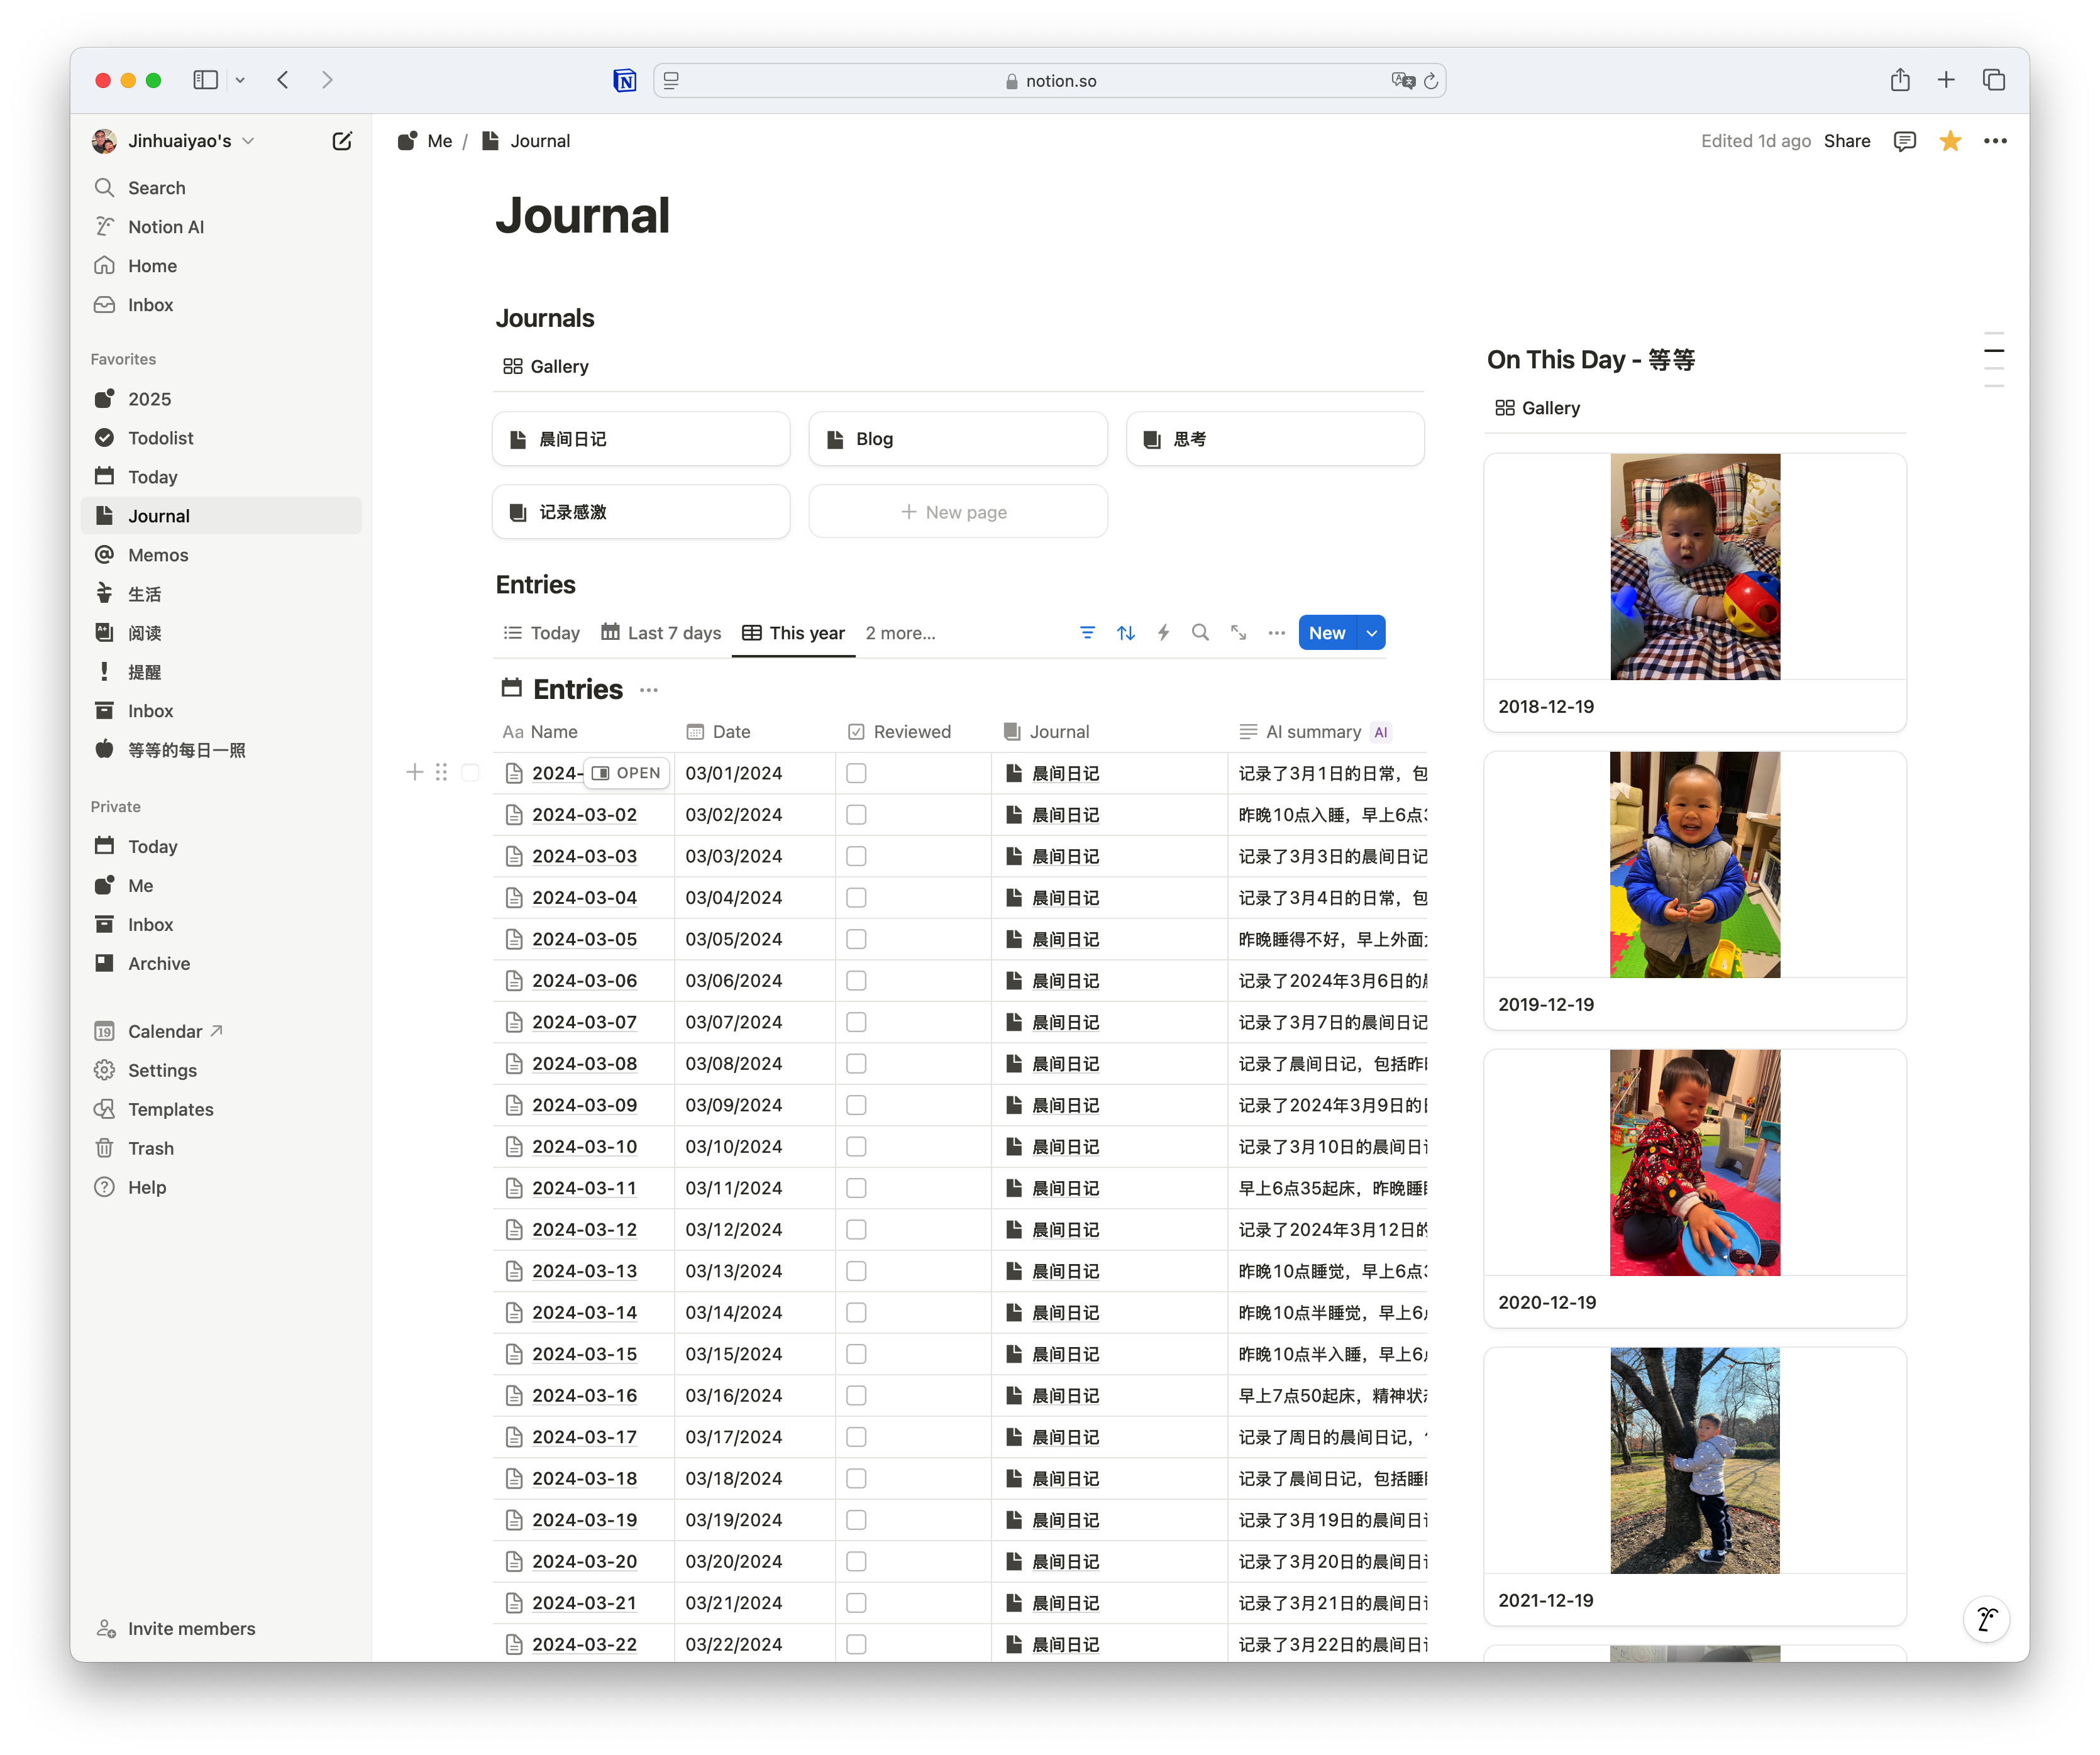Click the add row plus icon

pos(415,772)
